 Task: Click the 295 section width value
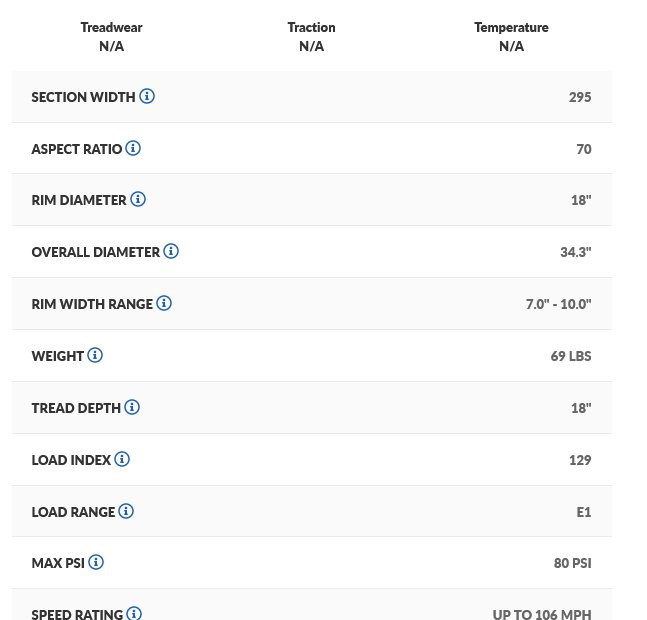click(x=580, y=97)
